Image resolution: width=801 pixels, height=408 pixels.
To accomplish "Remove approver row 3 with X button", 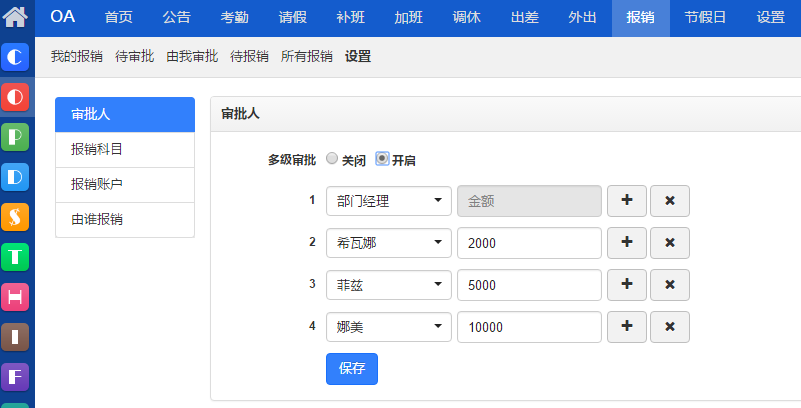I will click(x=670, y=284).
